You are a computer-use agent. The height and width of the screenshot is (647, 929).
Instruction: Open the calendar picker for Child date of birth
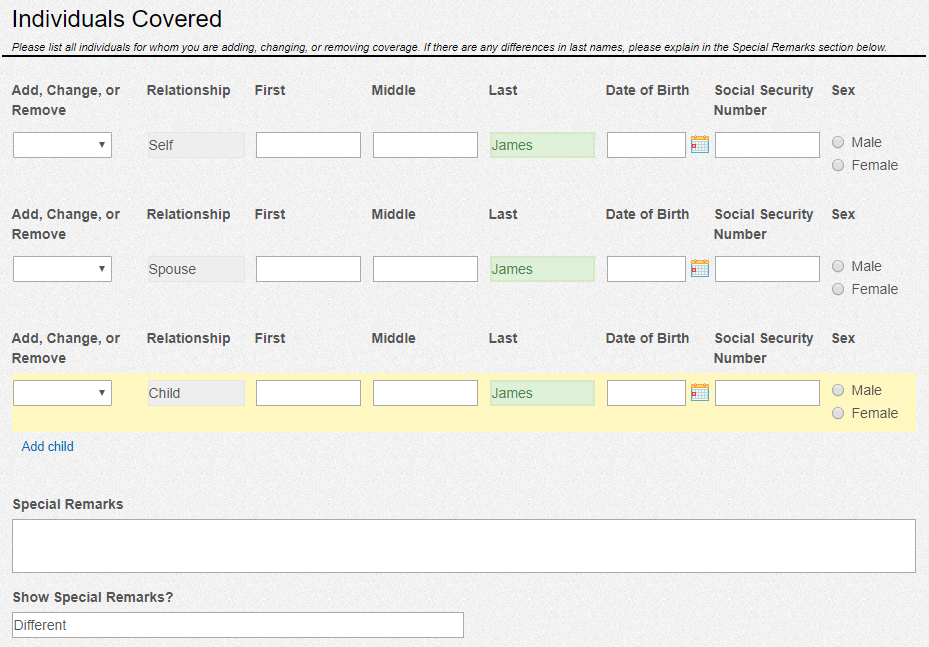[700, 392]
